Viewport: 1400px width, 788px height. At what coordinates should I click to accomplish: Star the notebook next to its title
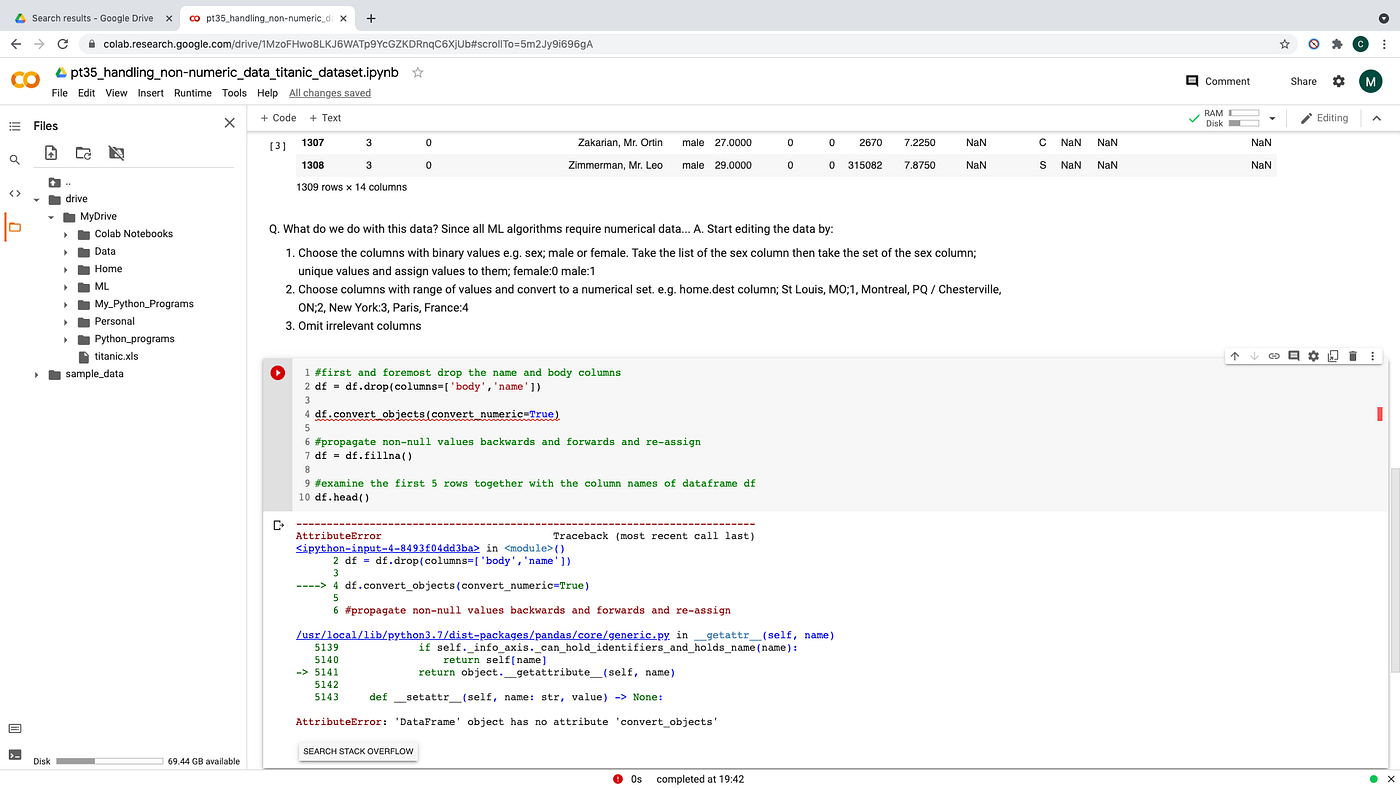click(417, 72)
